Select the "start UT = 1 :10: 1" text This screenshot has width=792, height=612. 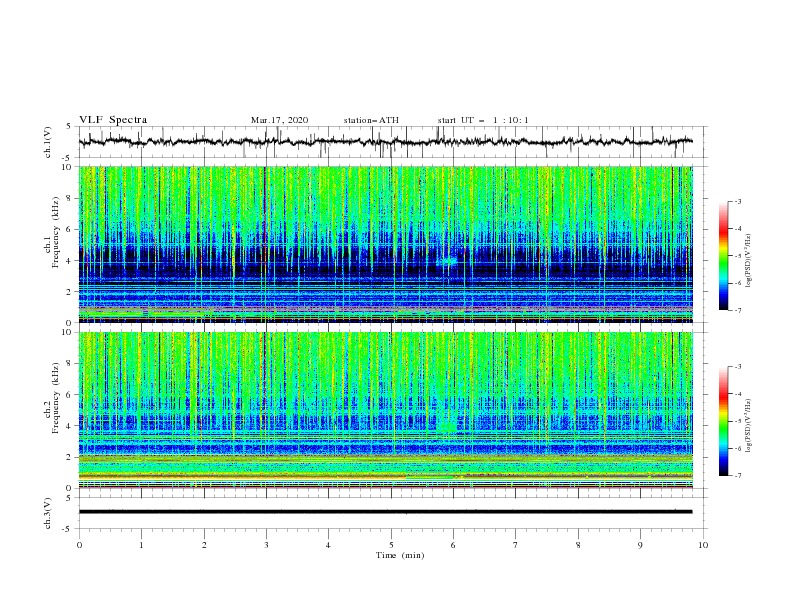483,120
